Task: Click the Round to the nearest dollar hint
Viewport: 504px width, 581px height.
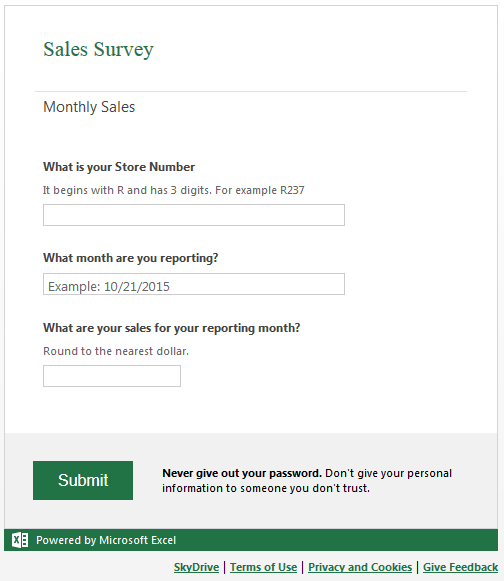Action: point(116,351)
